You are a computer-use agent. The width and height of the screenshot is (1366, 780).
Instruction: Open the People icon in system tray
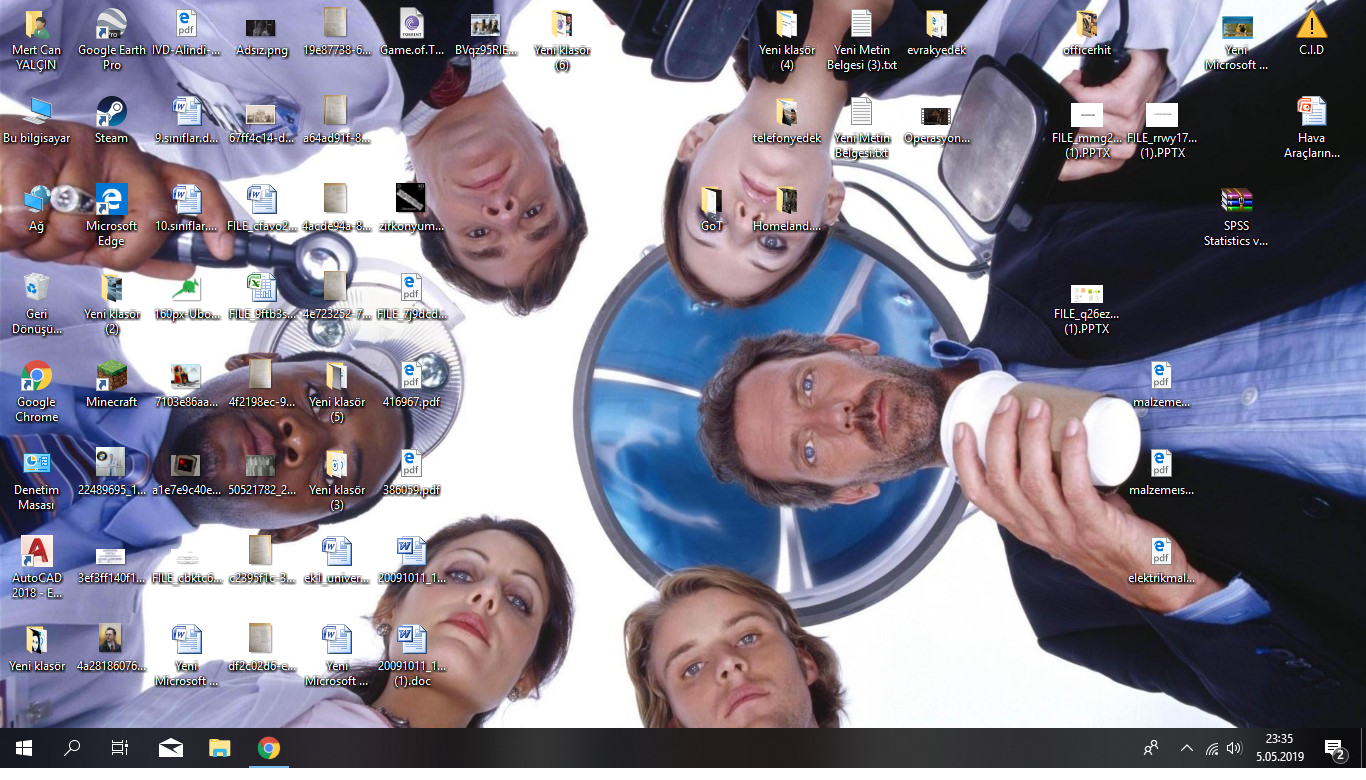(x=1151, y=748)
